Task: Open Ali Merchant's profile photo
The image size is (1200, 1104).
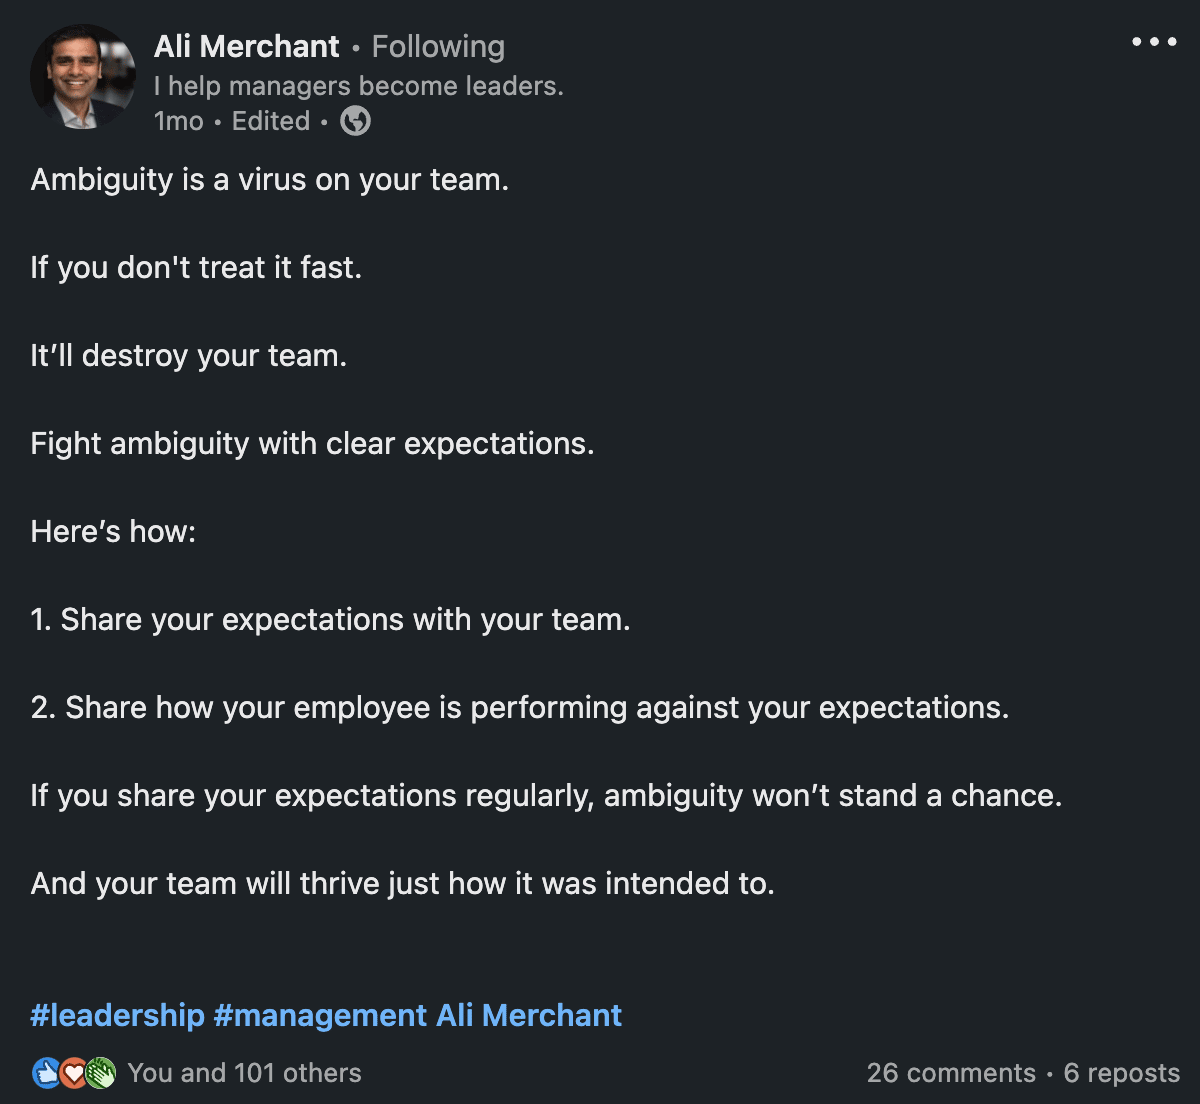Action: [83, 77]
